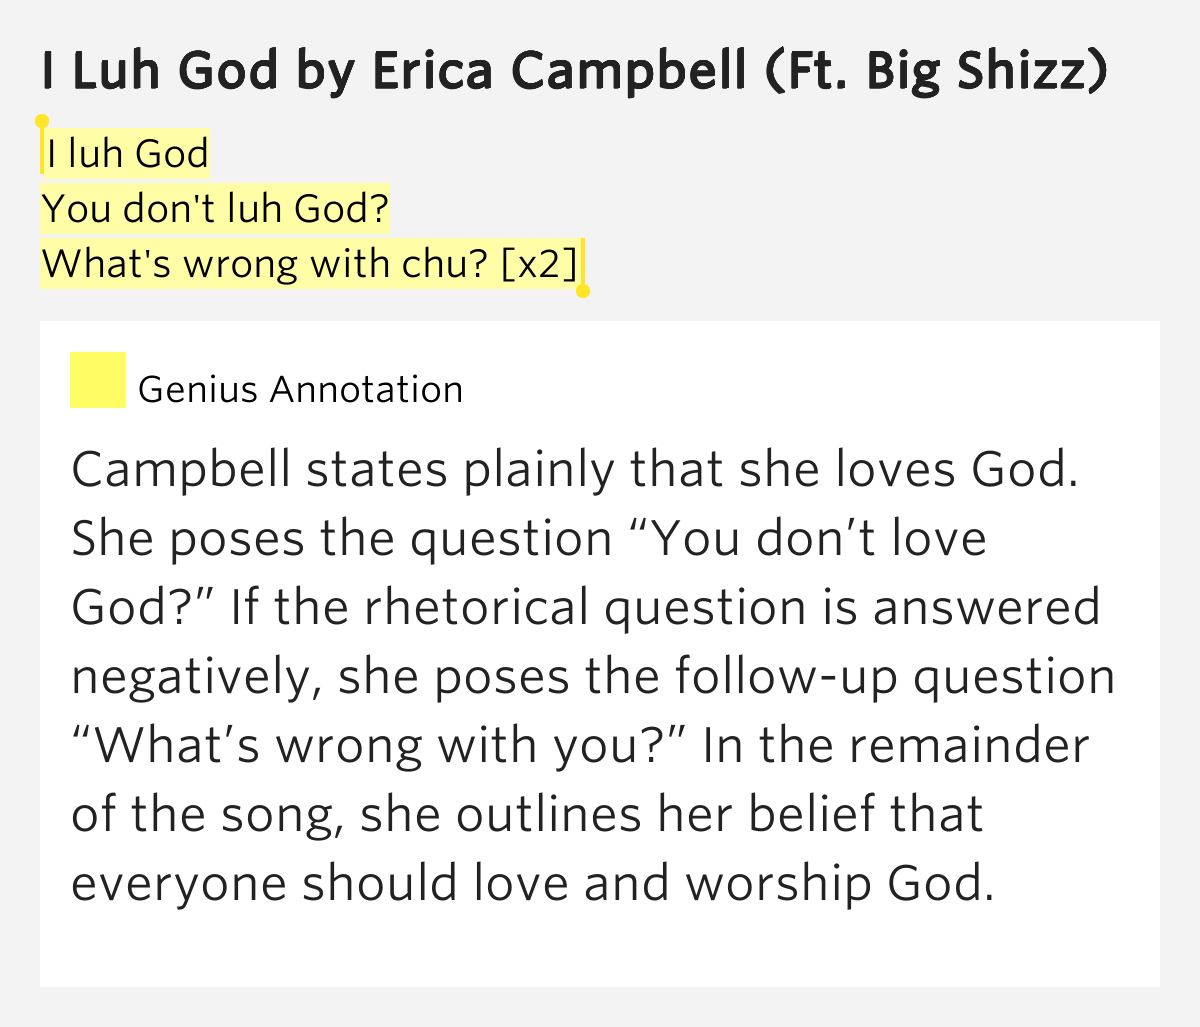Click the word 'chu?' in the lyrics
Screen dimensions: 1200x1027
point(445,264)
